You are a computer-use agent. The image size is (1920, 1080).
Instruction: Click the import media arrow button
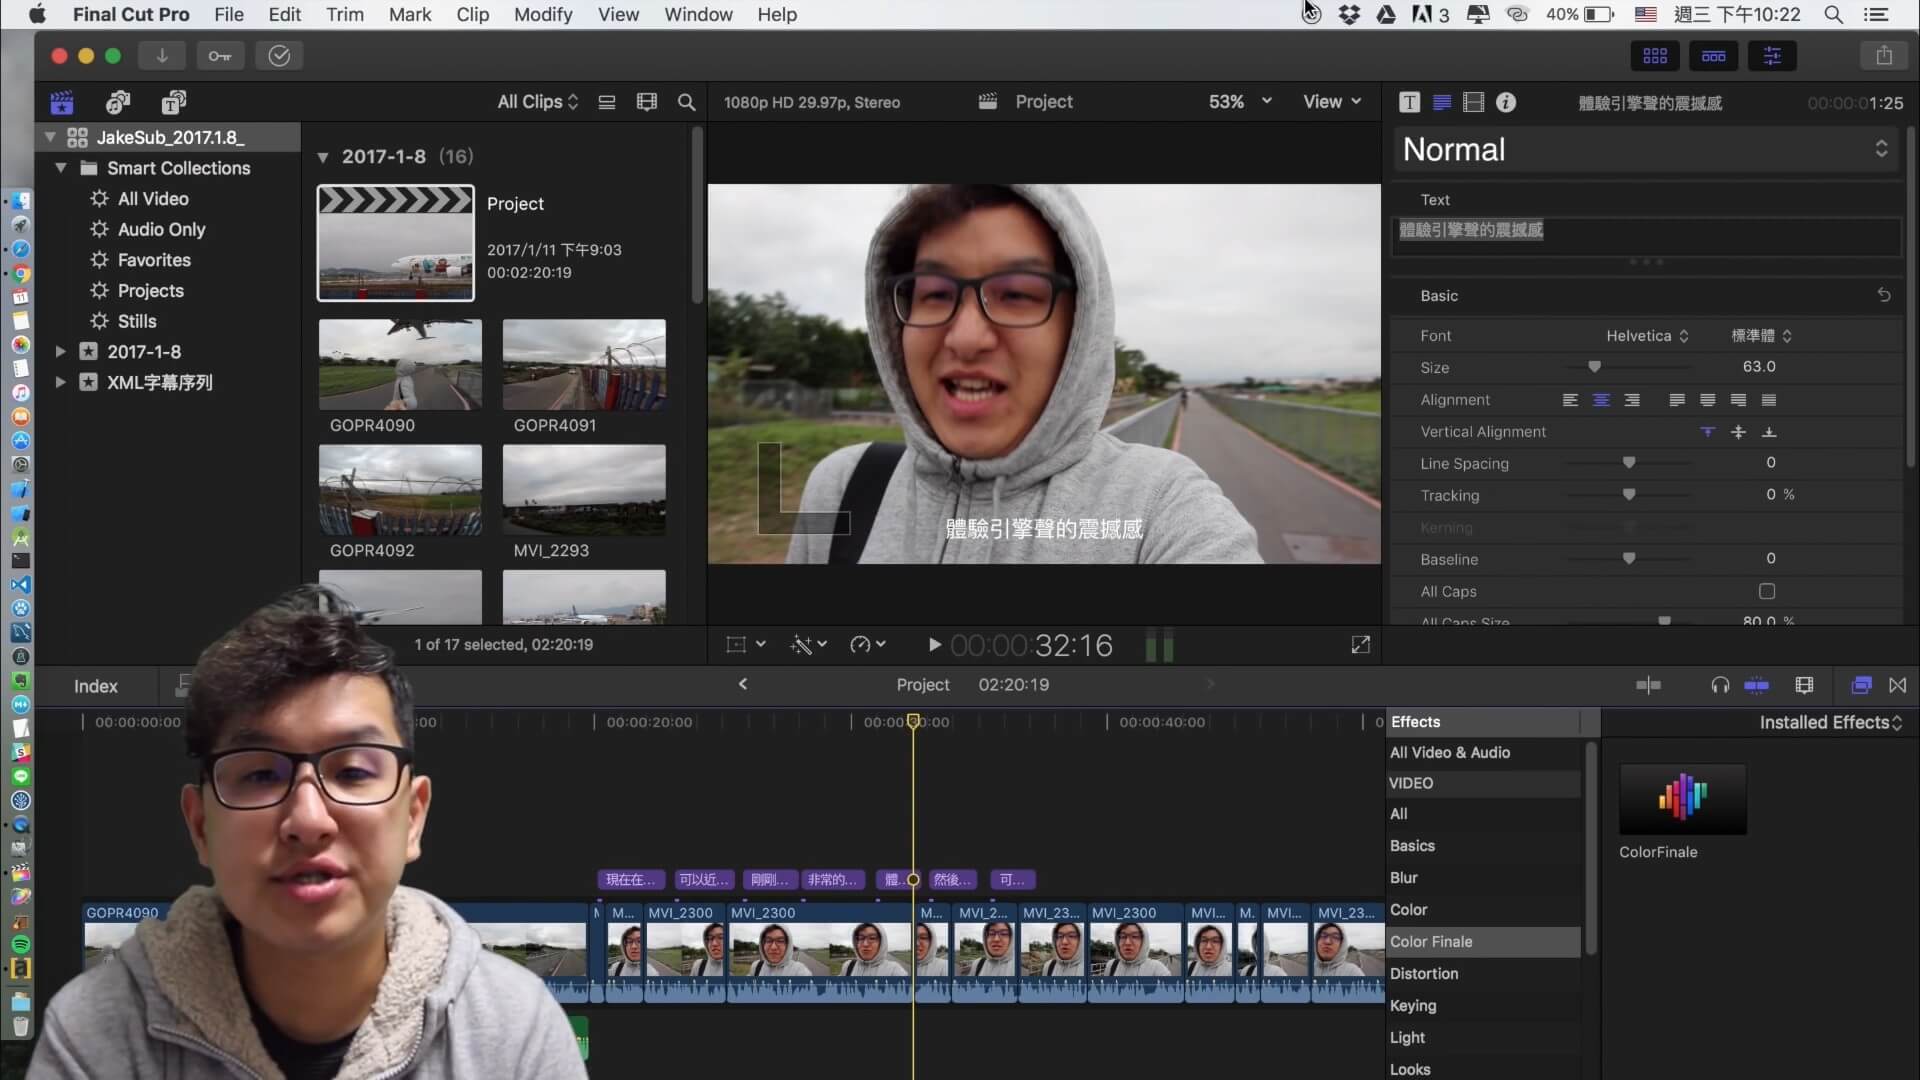[161, 56]
